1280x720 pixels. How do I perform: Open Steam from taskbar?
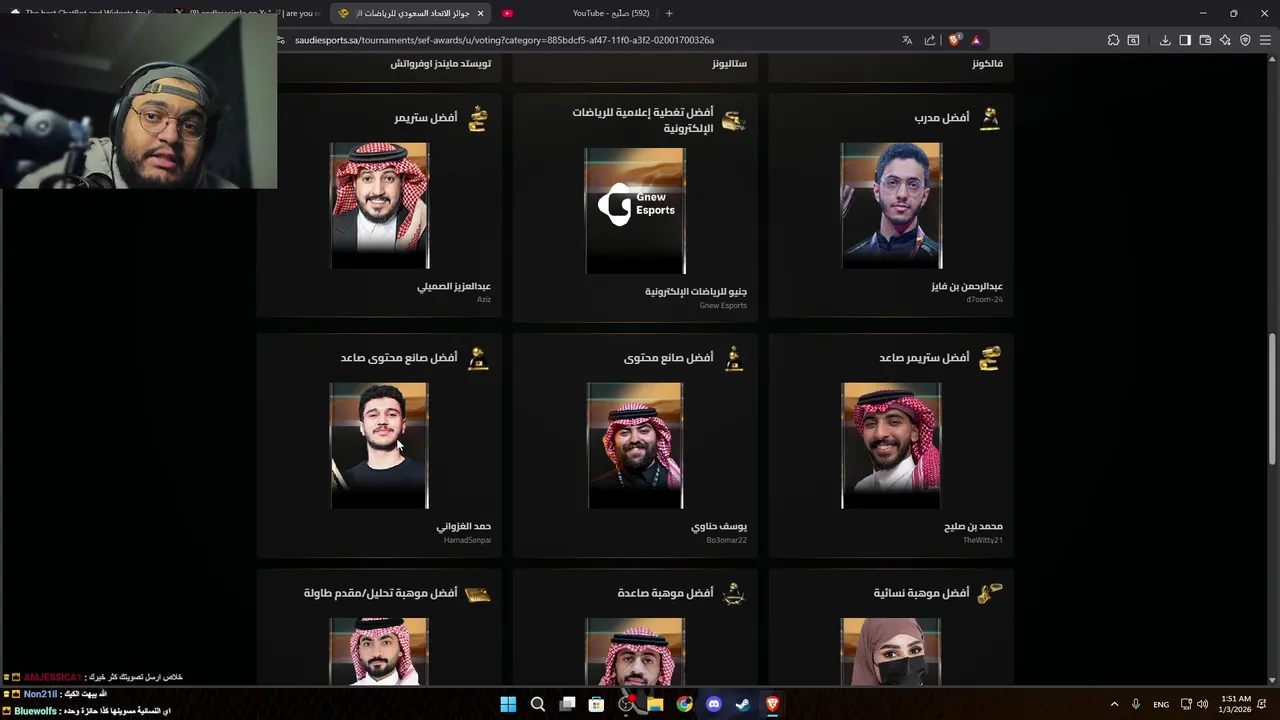pos(743,704)
